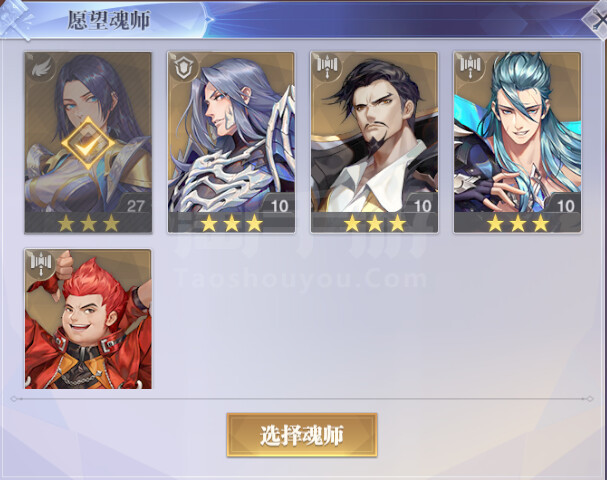Click the class icon on the red-haired character card
Image resolution: width=607 pixels, height=480 pixels.
coord(41,265)
